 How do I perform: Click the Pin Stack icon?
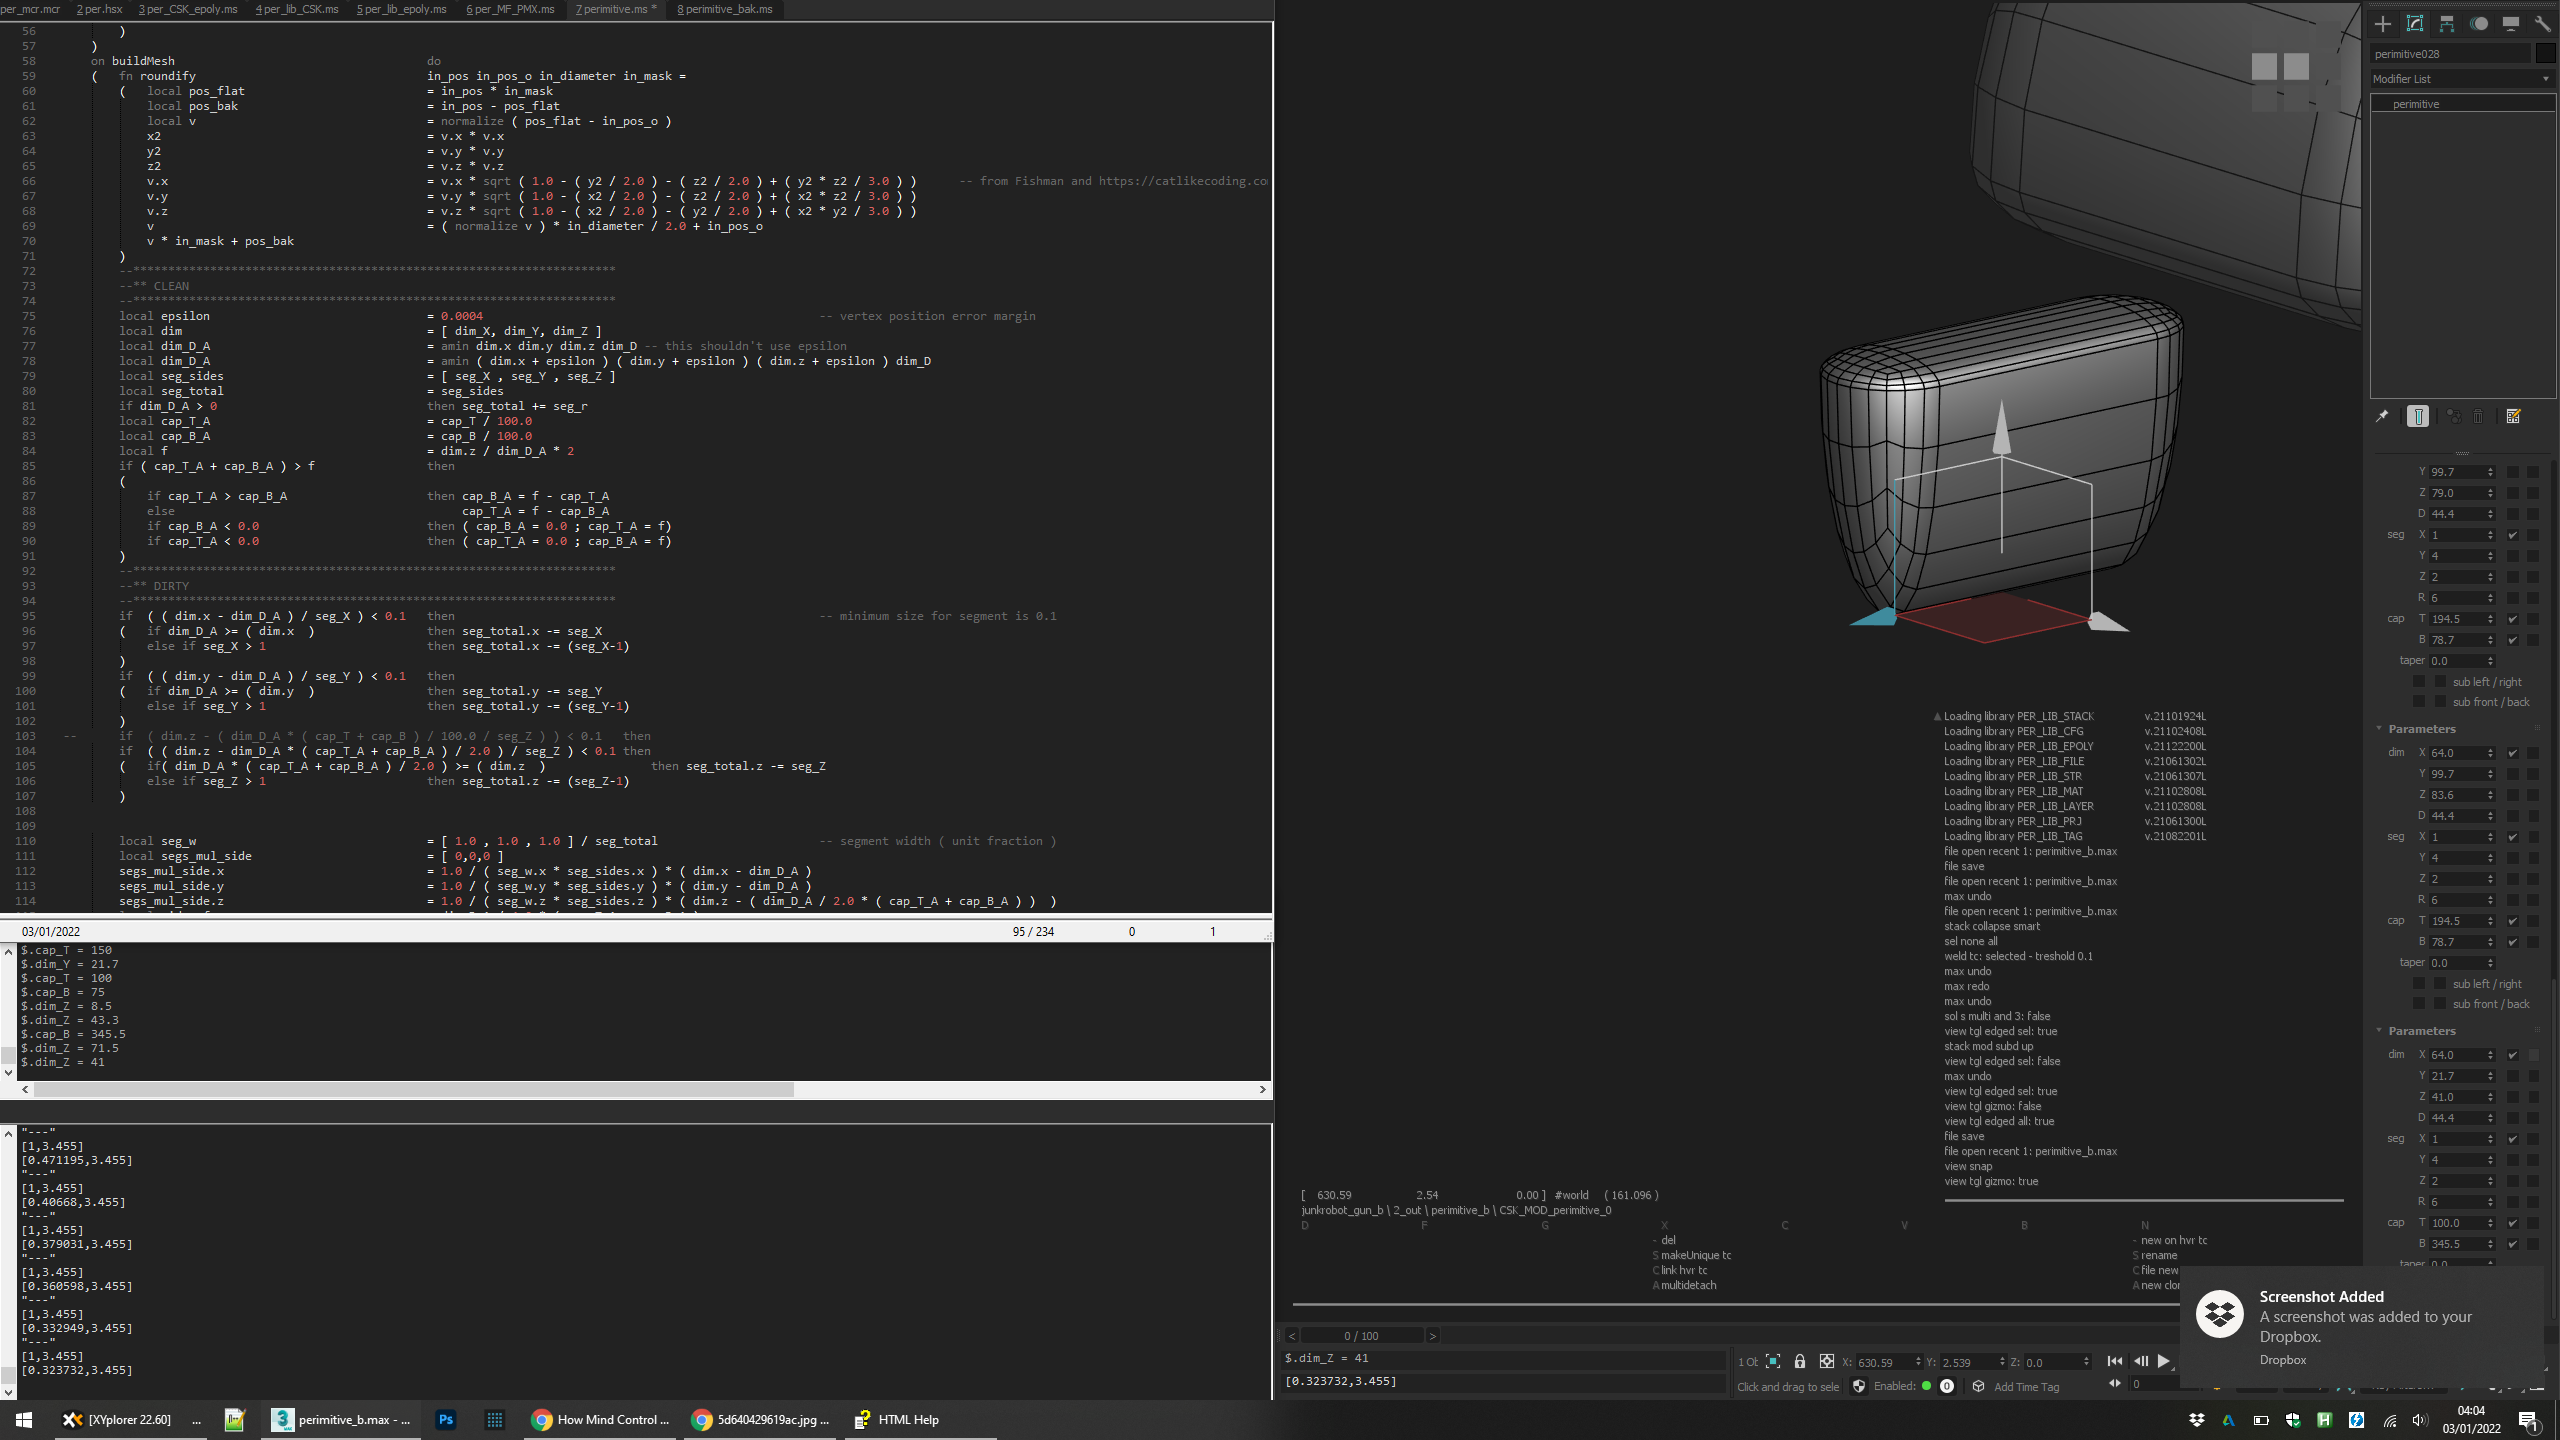point(2382,416)
